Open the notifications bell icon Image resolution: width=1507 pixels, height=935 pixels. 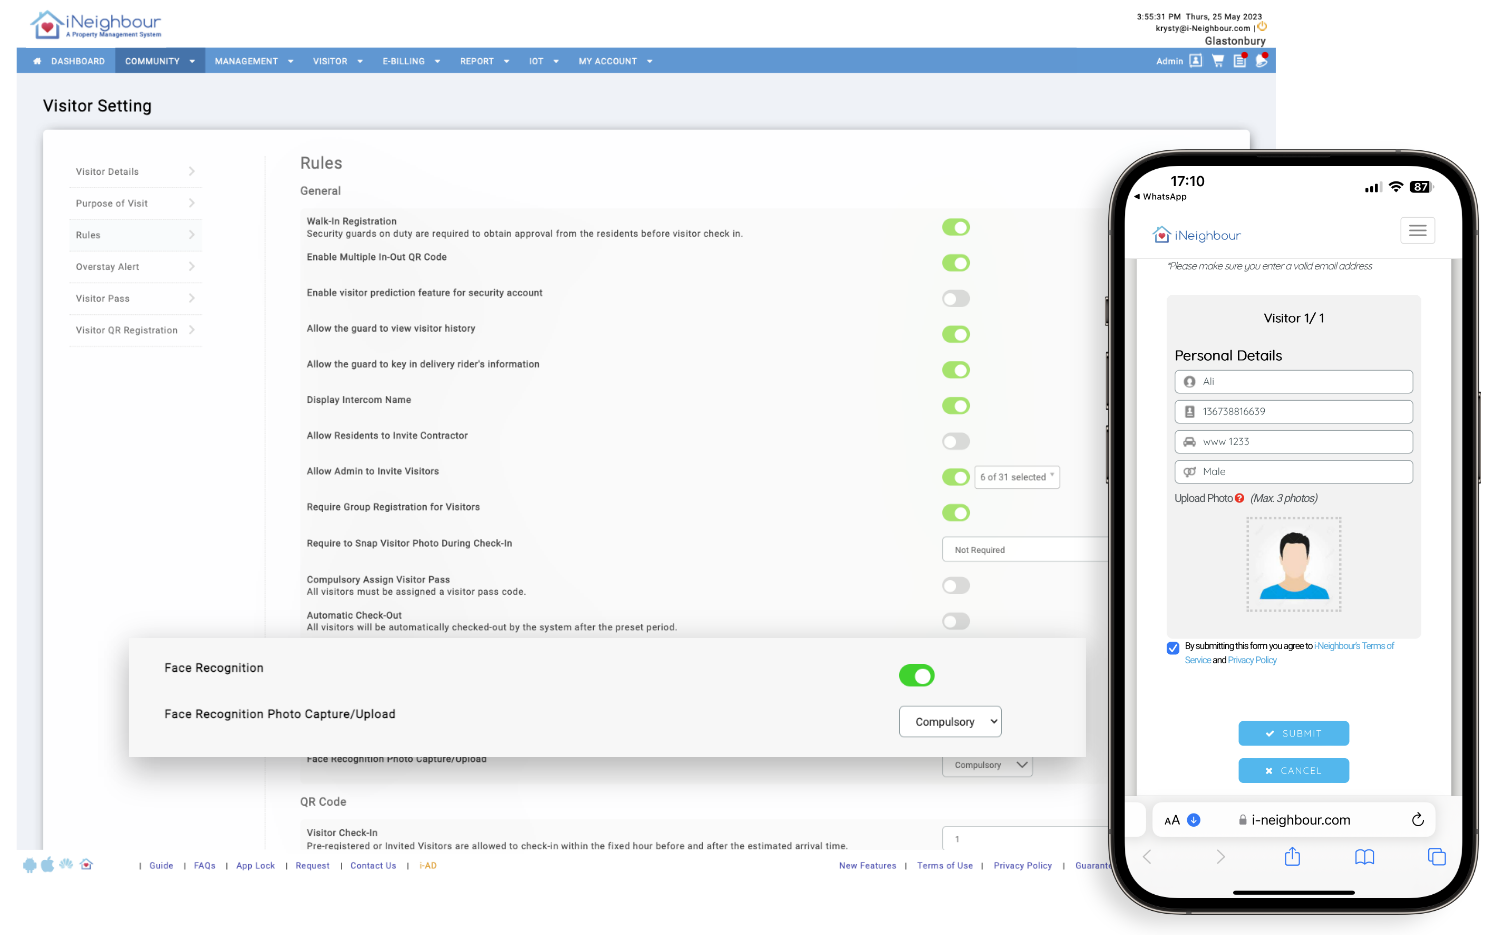click(1262, 60)
